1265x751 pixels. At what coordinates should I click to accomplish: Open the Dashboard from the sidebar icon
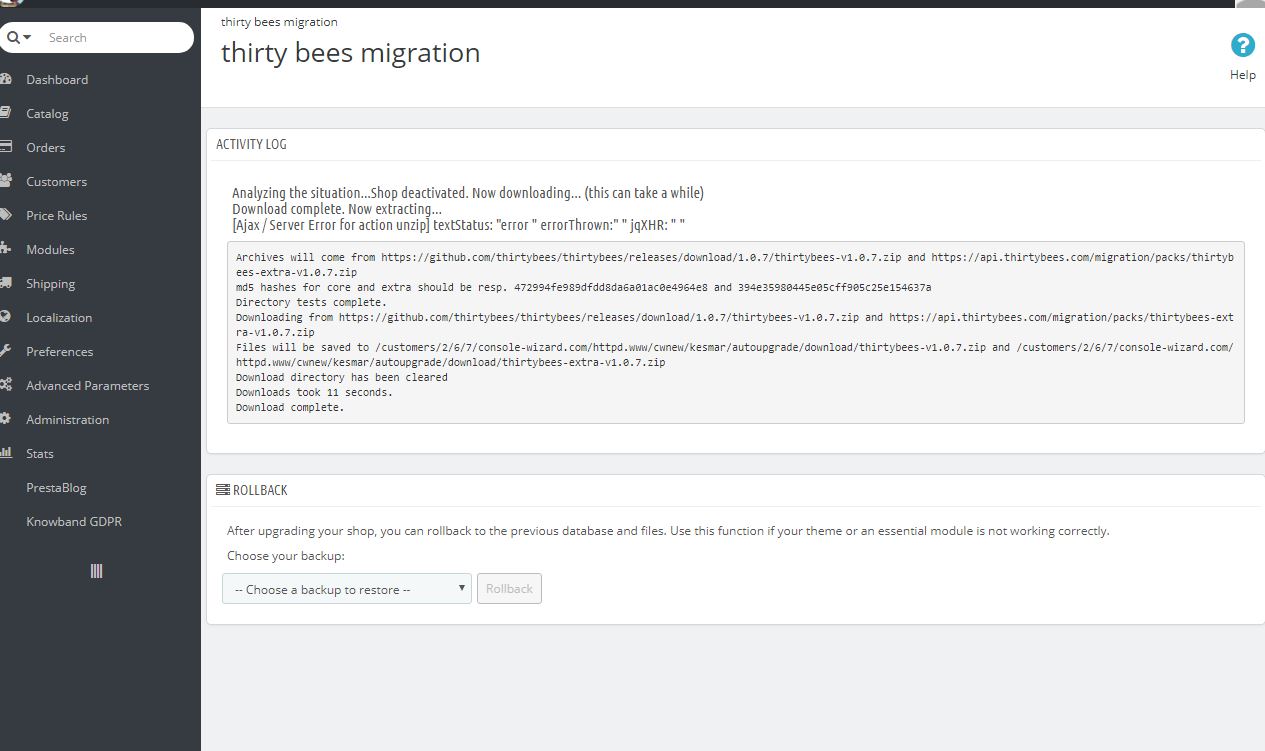pyautogui.click(x=8, y=79)
